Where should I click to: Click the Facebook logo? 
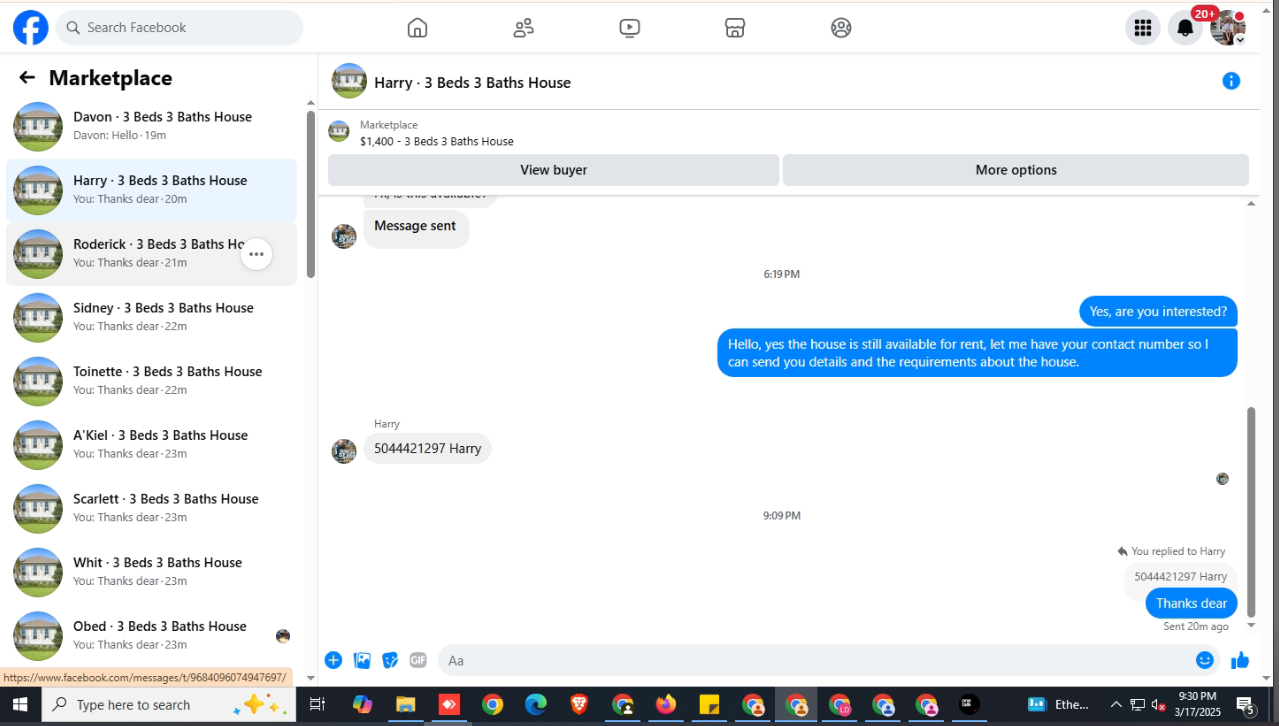(30, 28)
